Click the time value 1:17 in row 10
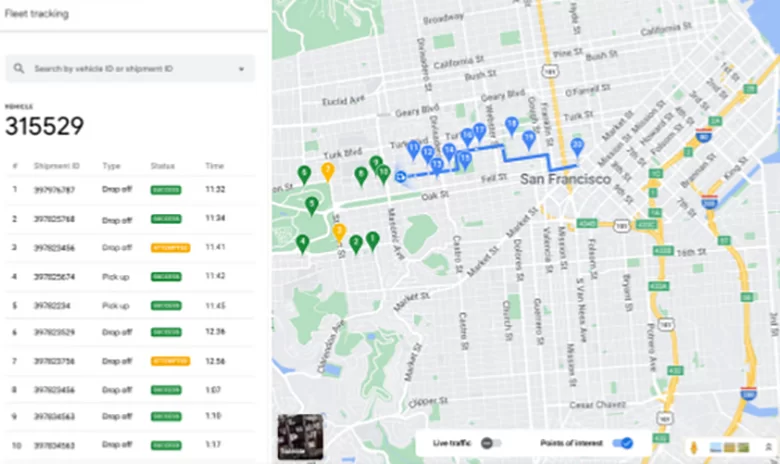 pyautogui.click(x=213, y=445)
